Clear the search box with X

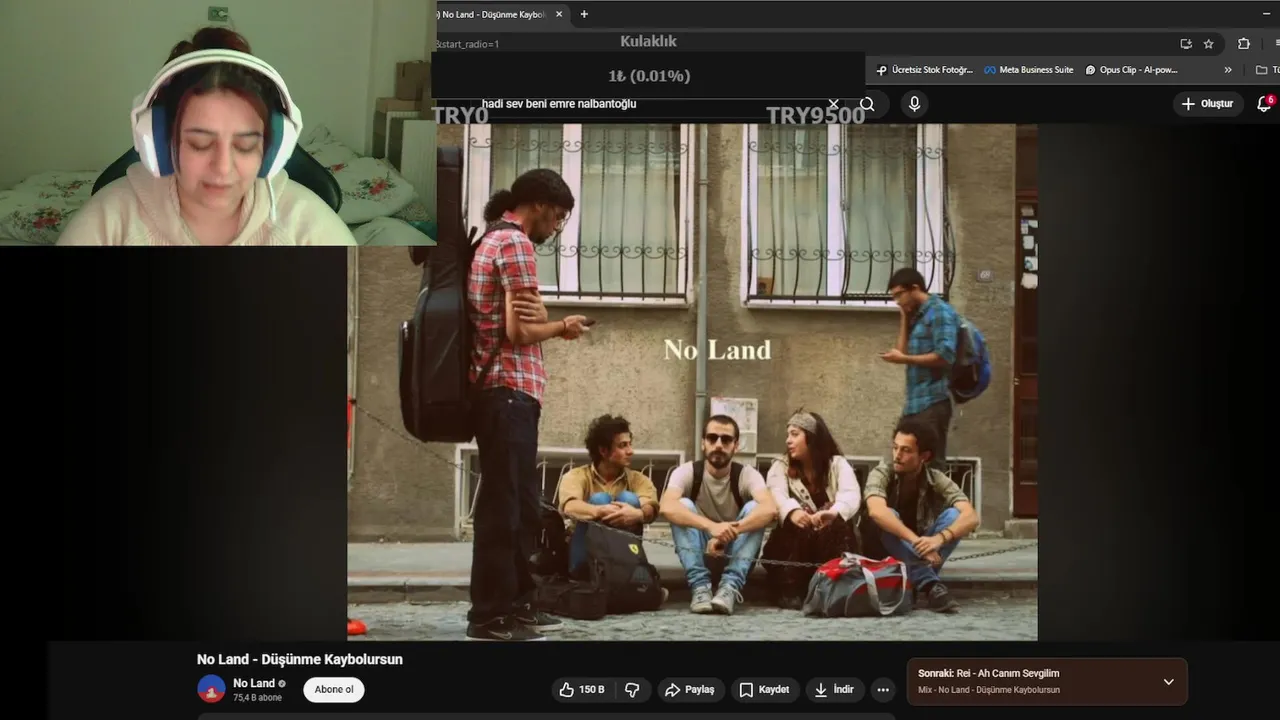click(833, 104)
